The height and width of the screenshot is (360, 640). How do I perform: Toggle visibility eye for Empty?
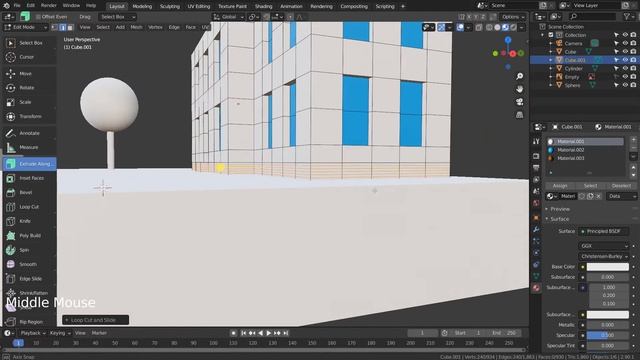(624, 77)
